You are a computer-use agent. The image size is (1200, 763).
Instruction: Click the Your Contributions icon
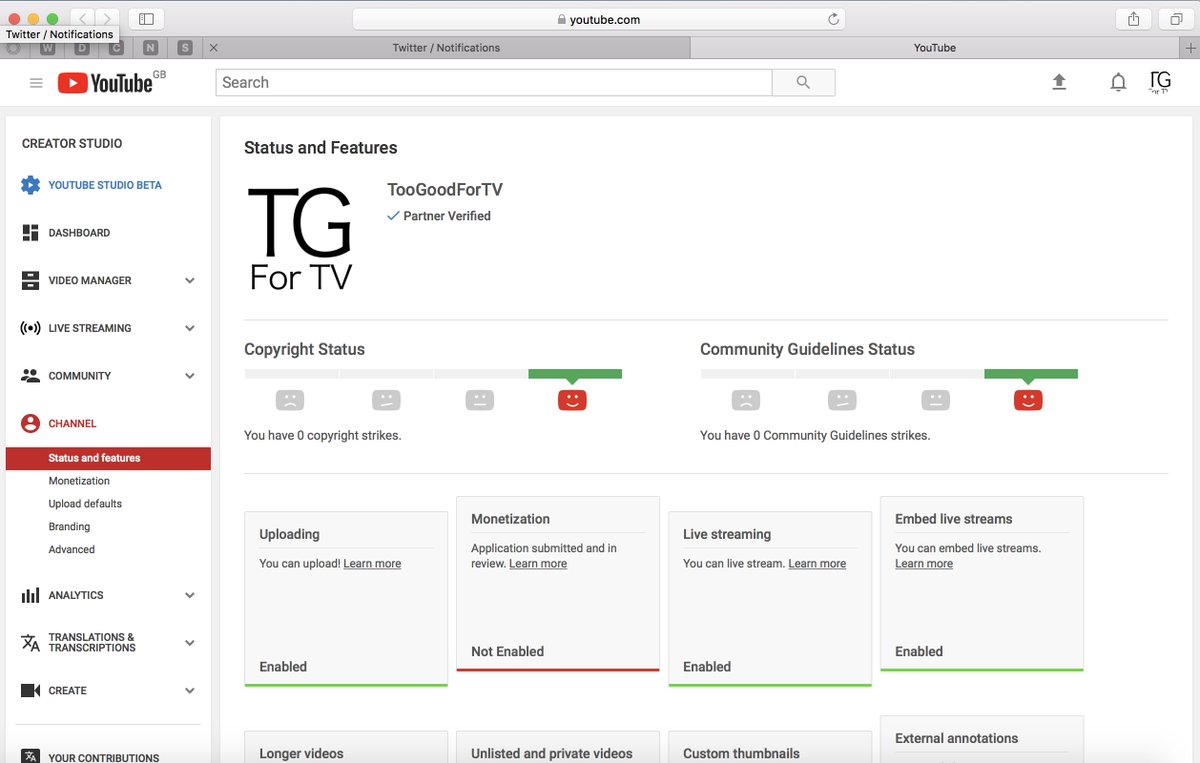pos(30,757)
